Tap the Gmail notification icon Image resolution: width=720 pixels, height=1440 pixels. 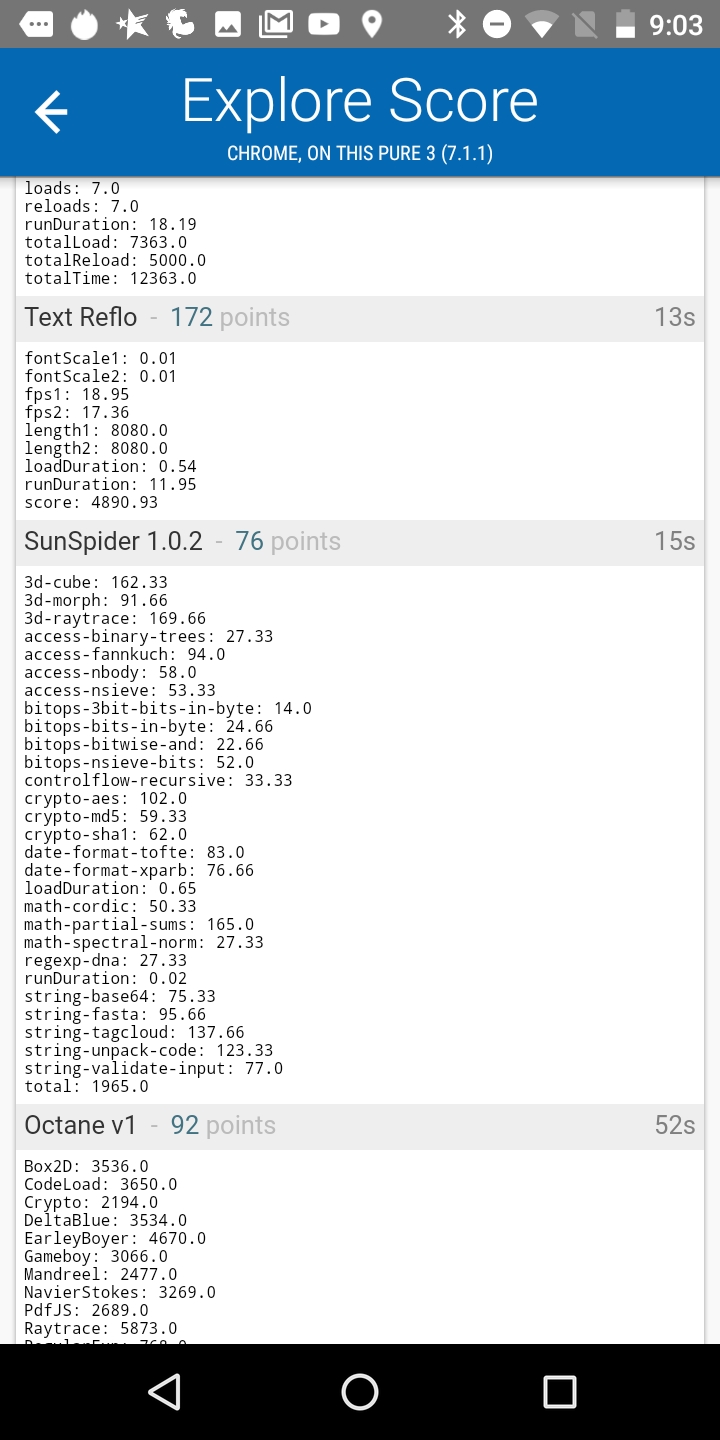pos(276,24)
